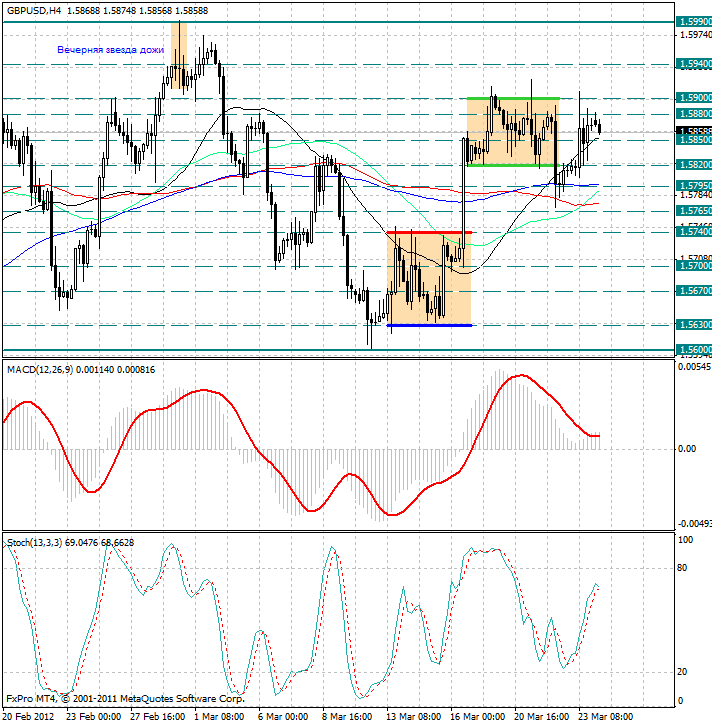
Task: Click the Stochastic 20 level label
Action: 682,672
